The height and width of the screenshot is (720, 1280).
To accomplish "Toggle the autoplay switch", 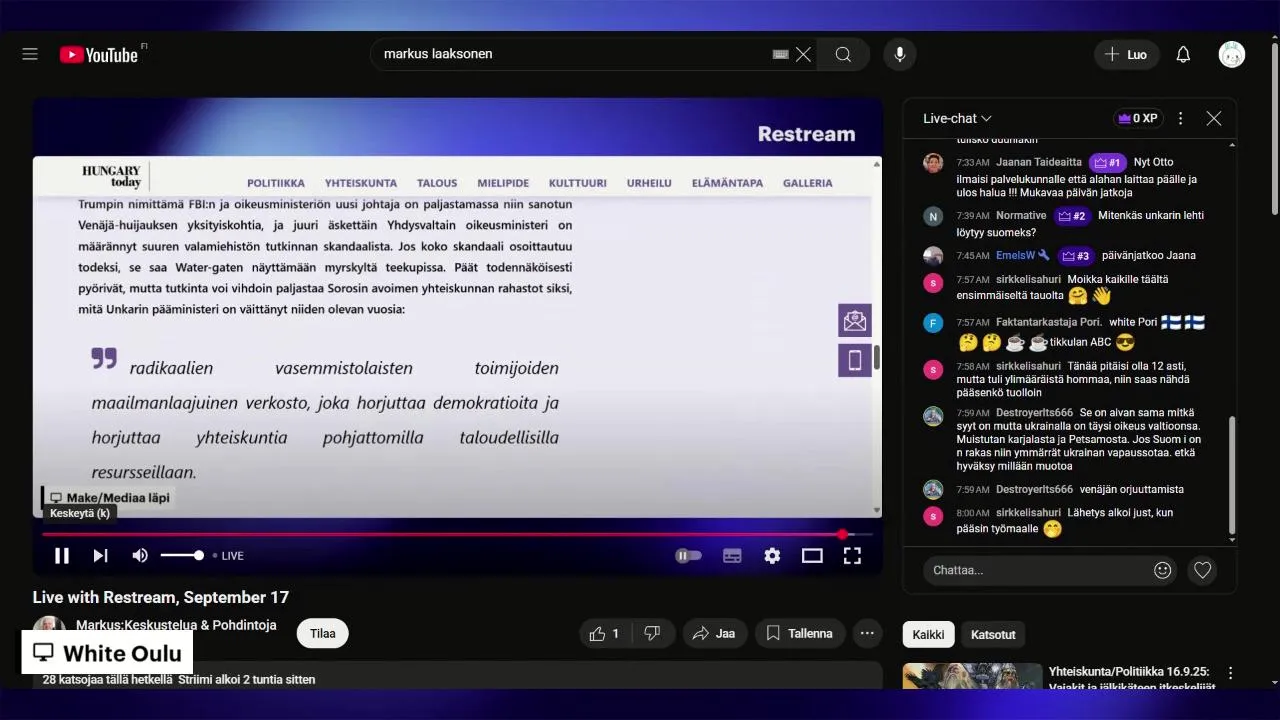I will [x=688, y=555].
